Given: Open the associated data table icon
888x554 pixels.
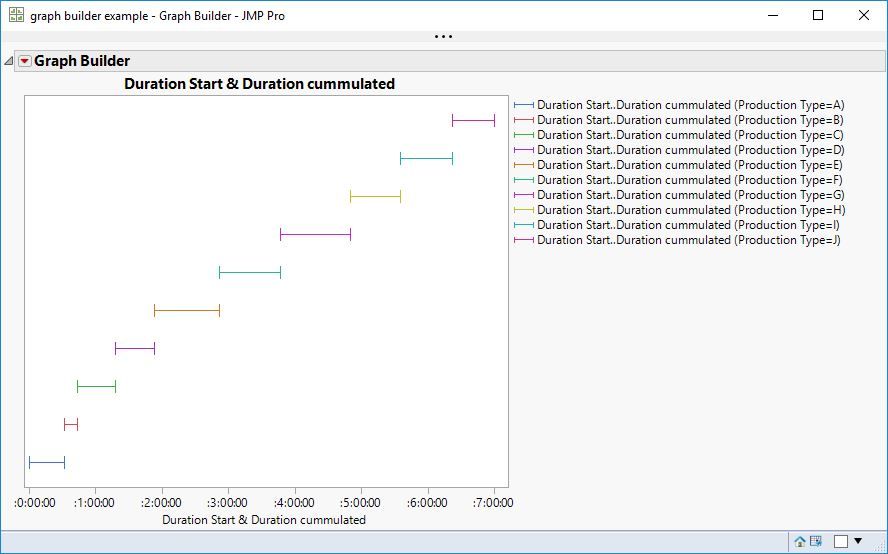Looking at the screenshot, I should [816, 541].
